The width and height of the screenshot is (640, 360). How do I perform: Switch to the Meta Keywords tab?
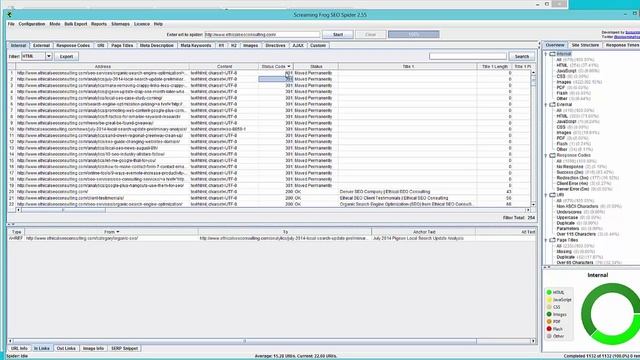tap(196, 45)
